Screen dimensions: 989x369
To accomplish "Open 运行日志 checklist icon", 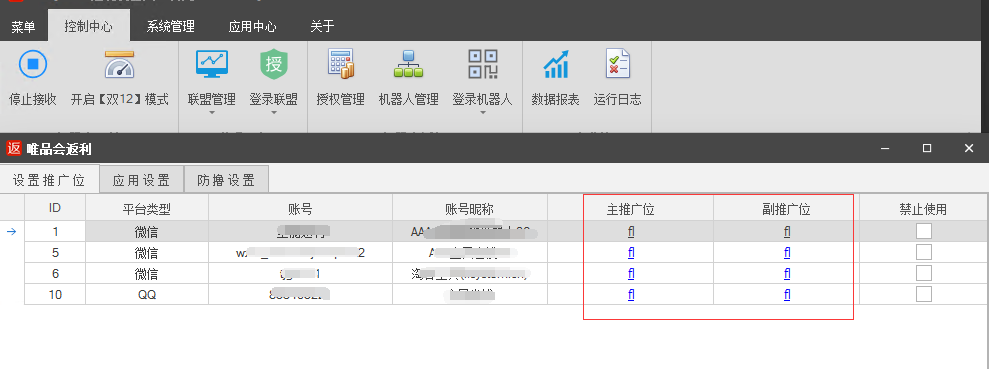I will (x=617, y=64).
